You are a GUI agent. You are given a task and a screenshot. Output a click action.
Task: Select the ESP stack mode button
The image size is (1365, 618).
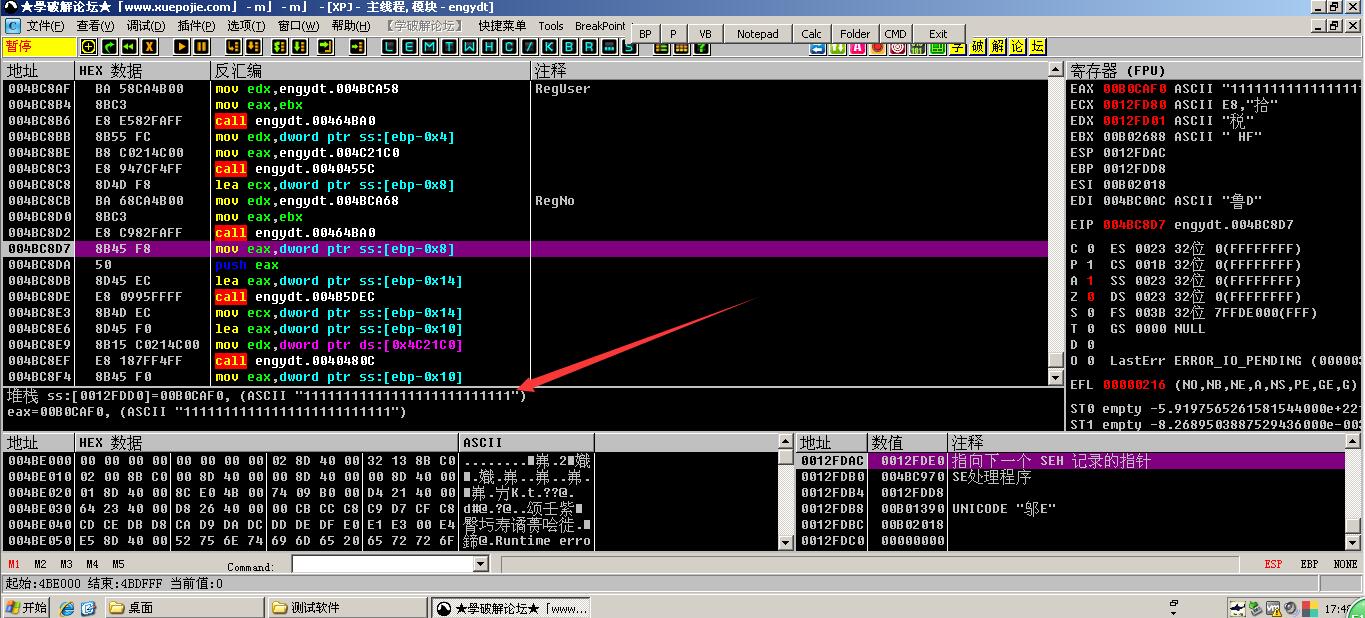click(x=1273, y=564)
